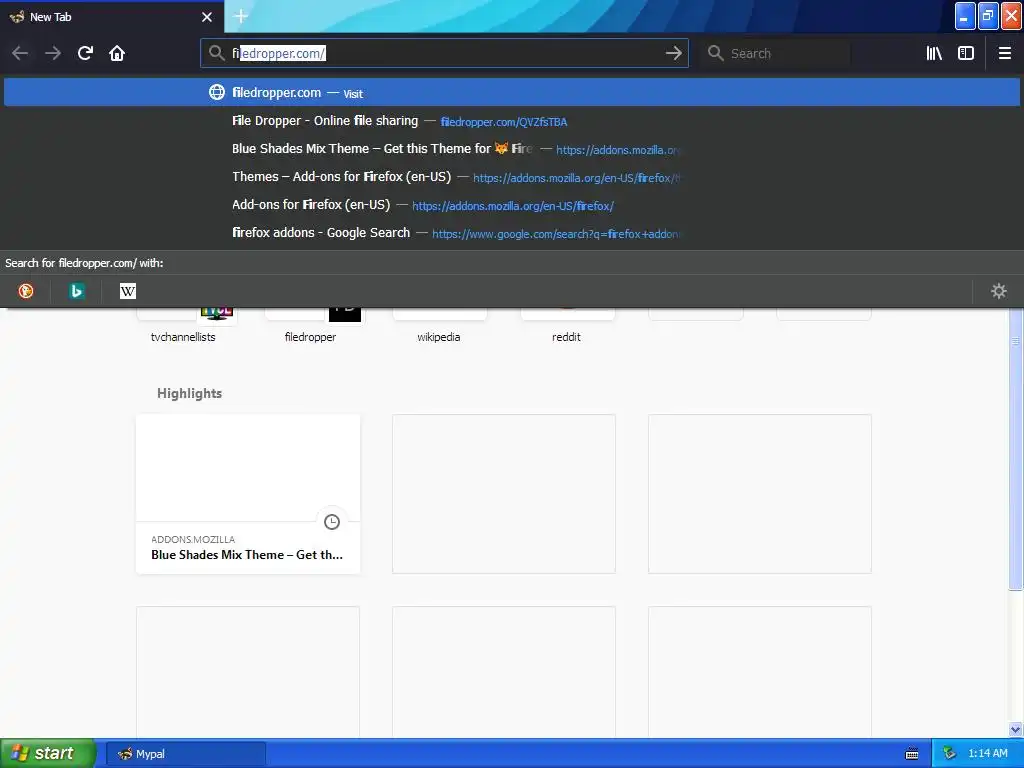Open the wikipedia top site
This screenshot has width=1024, height=768.
point(439,325)
